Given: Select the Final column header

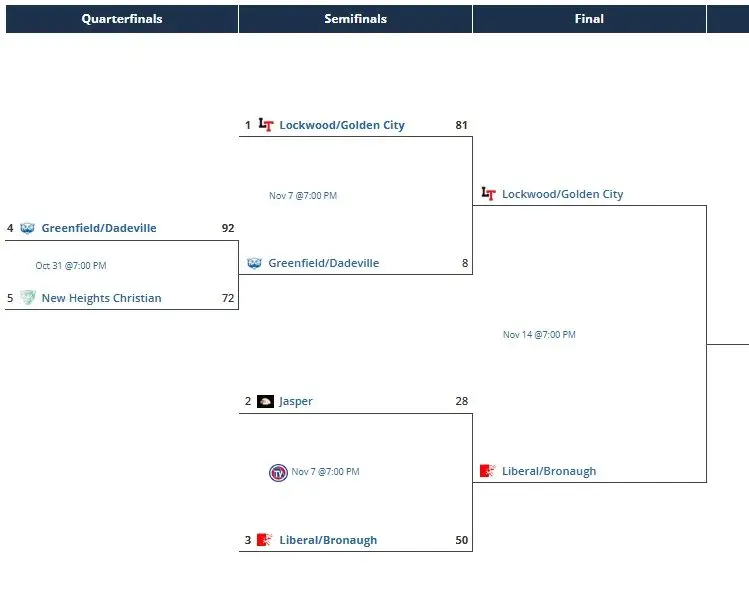Looking at the screenshot, I should tap(589, 19).
